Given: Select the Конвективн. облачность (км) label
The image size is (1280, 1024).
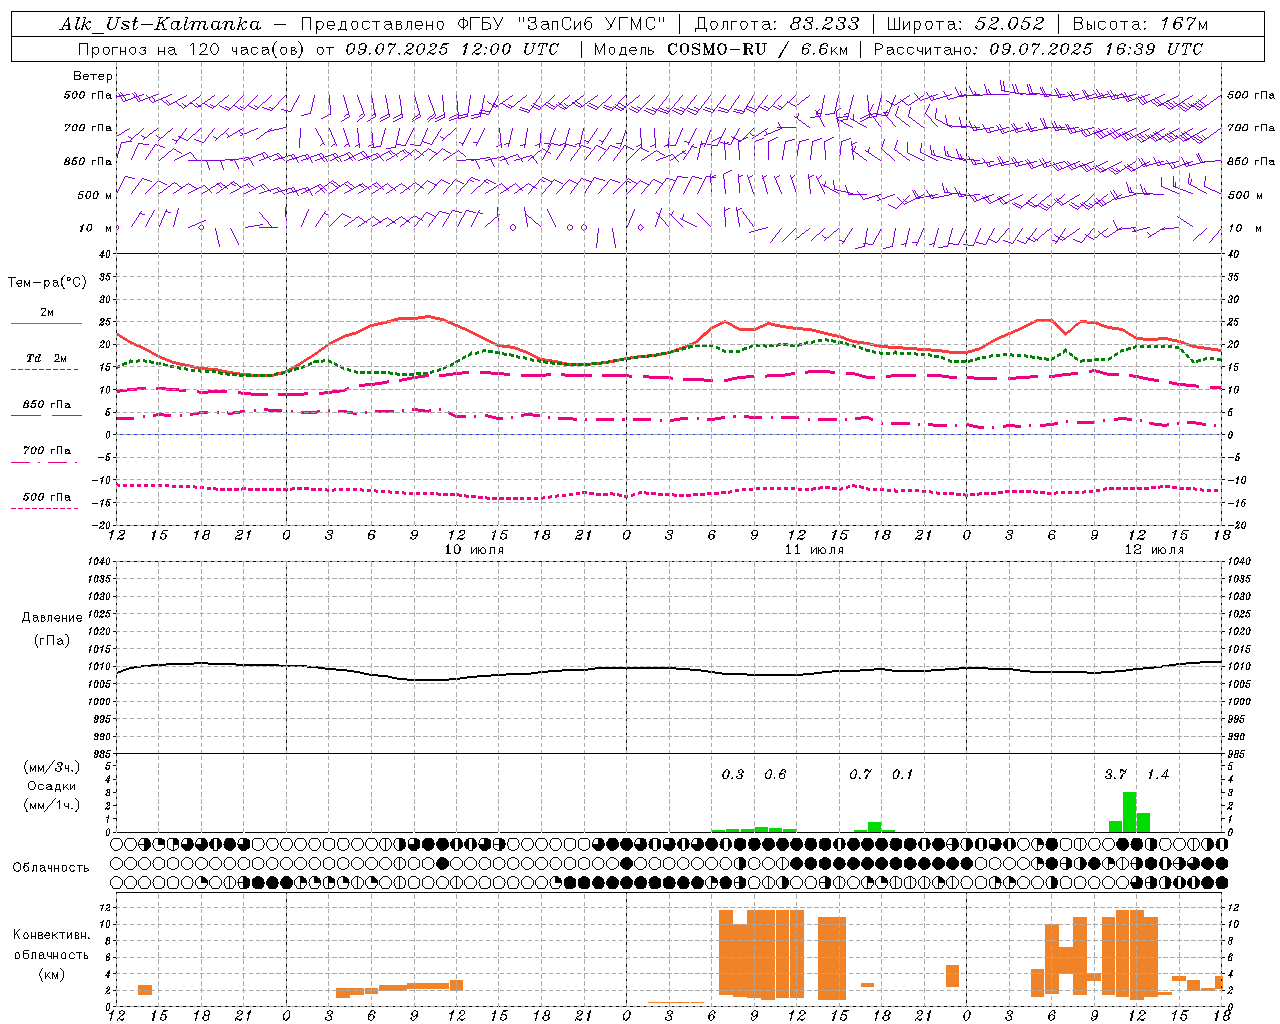Looking at the screenshot, I should pyautogui.click(x=51, y=954).
